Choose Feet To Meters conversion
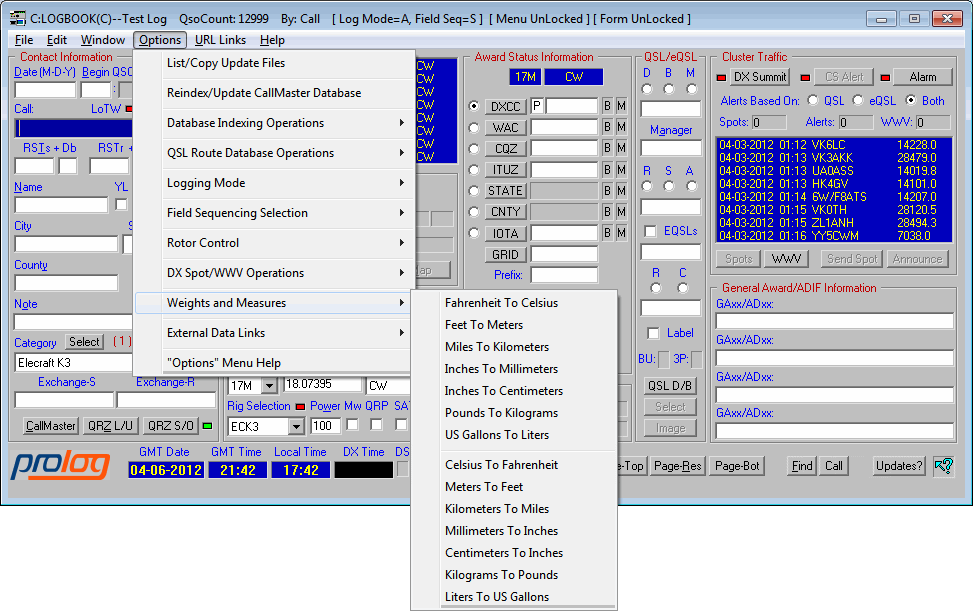The height and width of the screenshot is (611, 973). point(484,325)
